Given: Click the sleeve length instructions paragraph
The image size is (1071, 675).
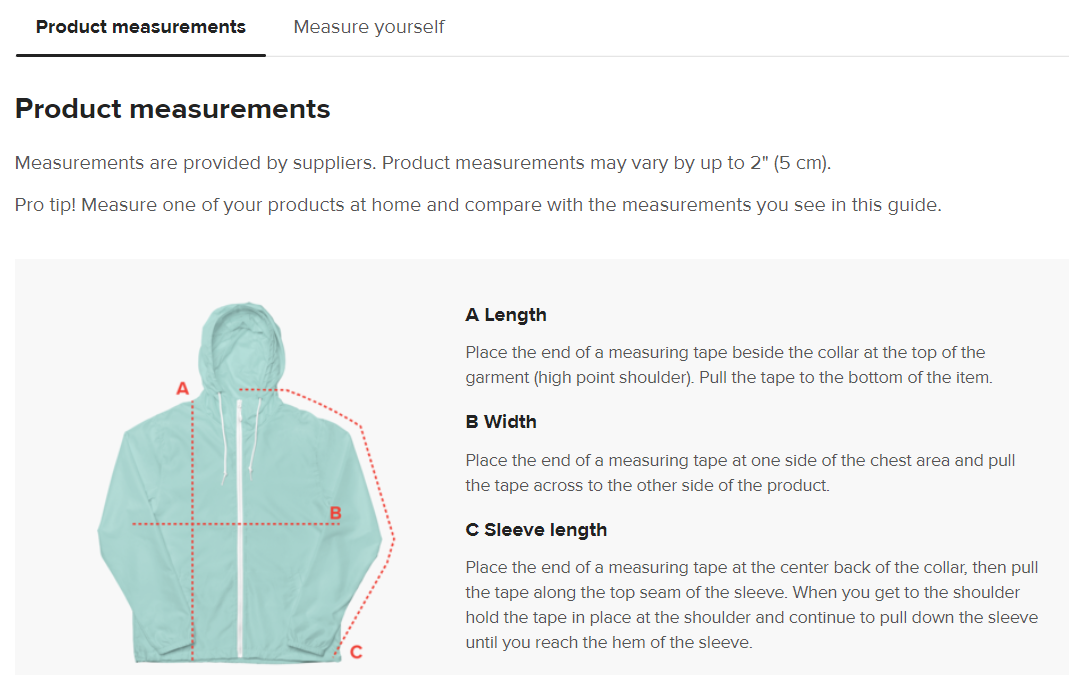Looking at the screenshot, I should pyautogui.click(x=751, y=604).
